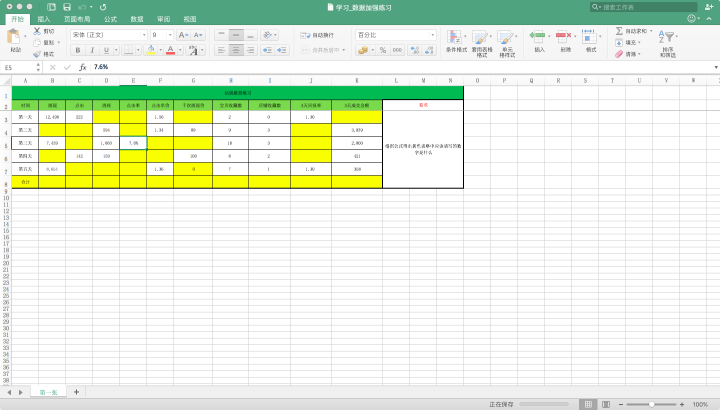Image resolution: width=720 pixels, height=410 pixels.
Task: Open the 插入 ribbon tab
Action: (x=44, y=19)
